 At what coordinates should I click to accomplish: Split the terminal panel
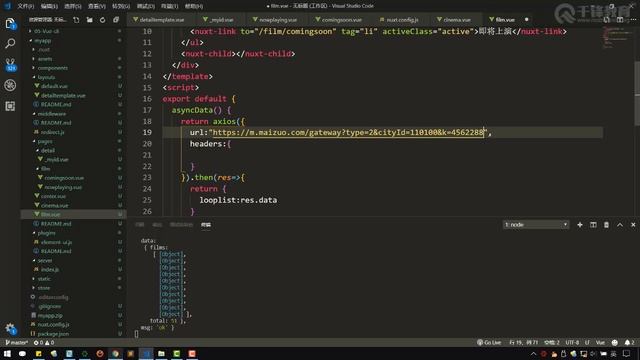pos(593,225)
